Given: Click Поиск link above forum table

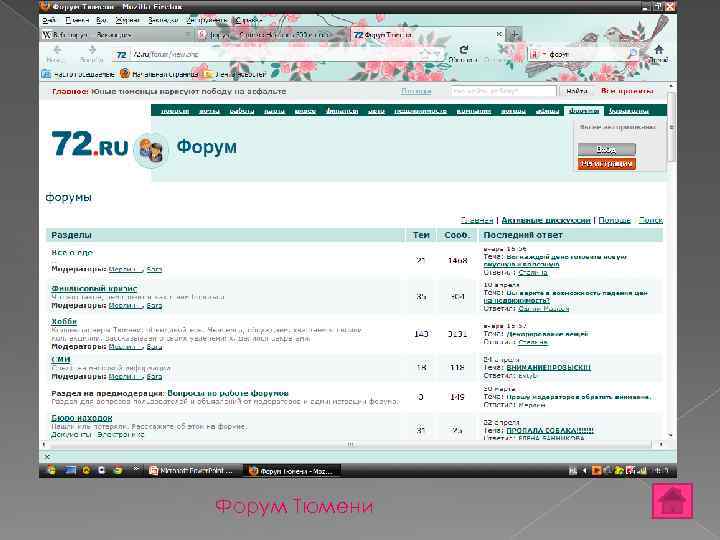Looking at the screenshot, I should tap(650, 220).
